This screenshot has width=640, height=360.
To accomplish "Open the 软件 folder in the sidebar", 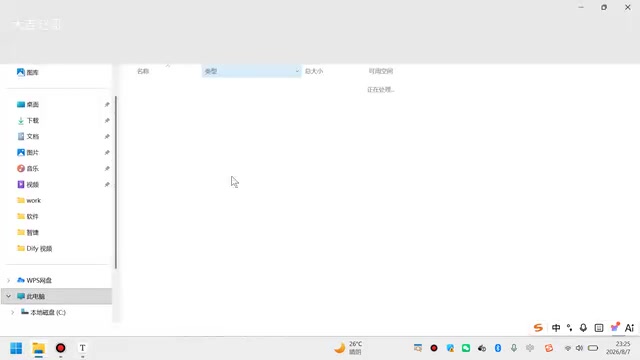I will coord(28,216).
